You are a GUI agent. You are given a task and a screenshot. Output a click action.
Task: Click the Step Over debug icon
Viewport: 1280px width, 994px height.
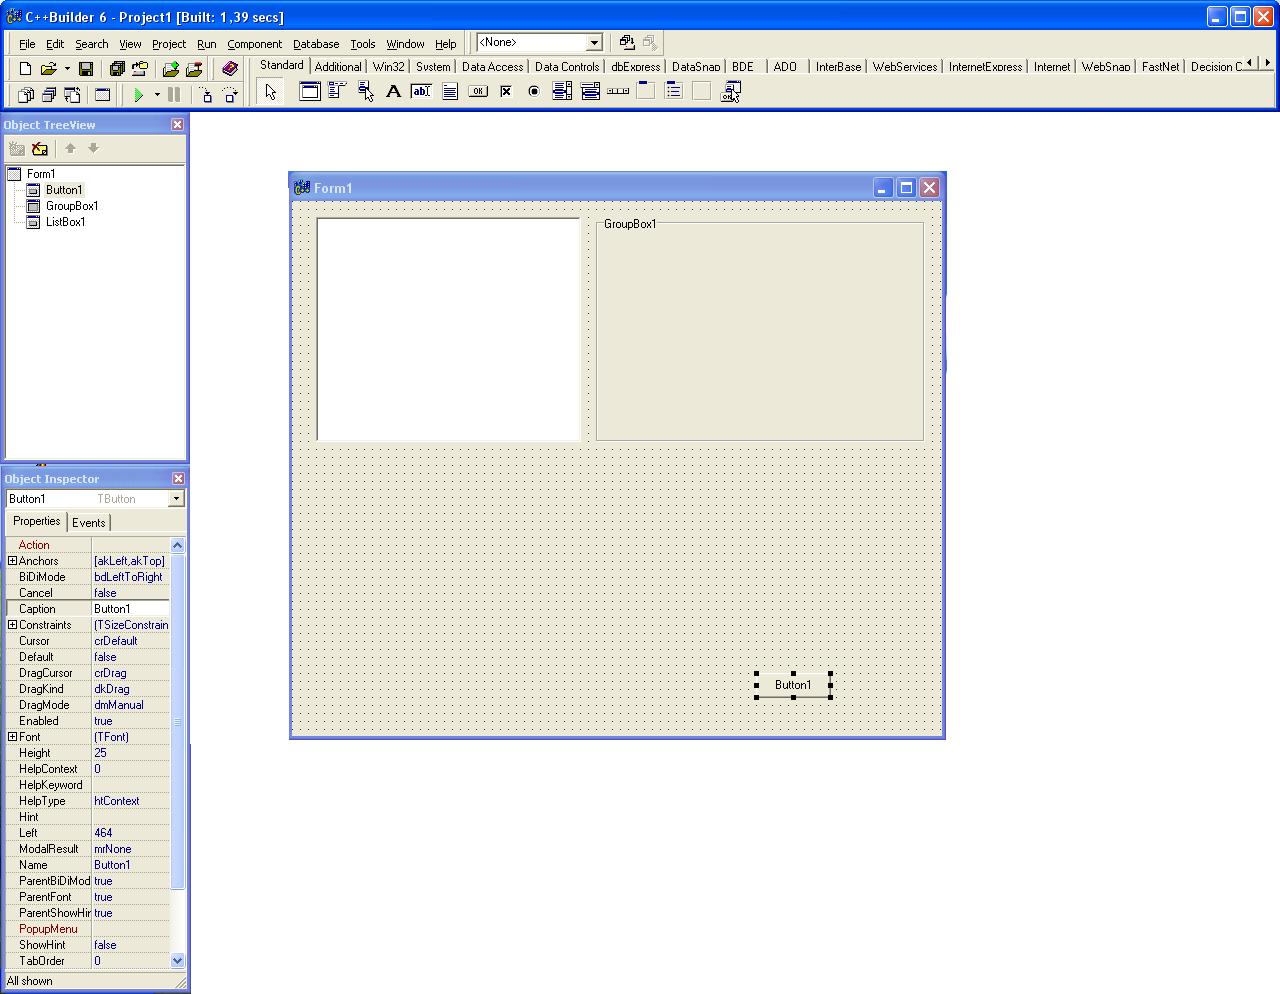[230, 94]
